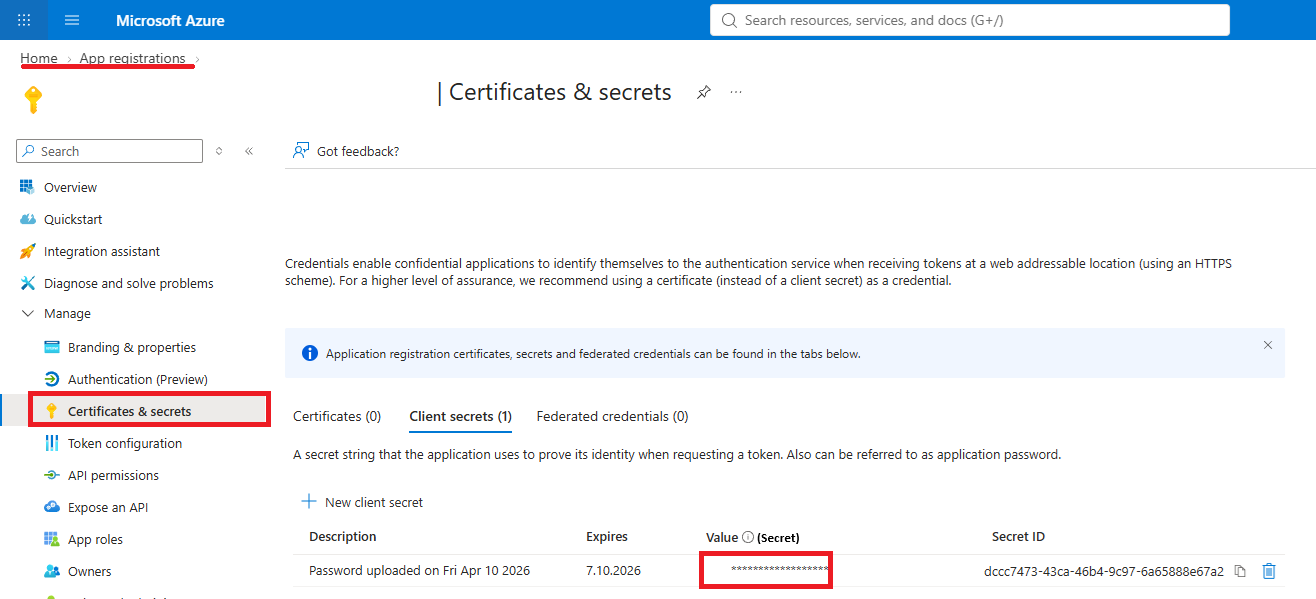The height and width of the screenshot is (599, 1316).
Task: Focus the sidebar Search field
Action: (110, 151)
